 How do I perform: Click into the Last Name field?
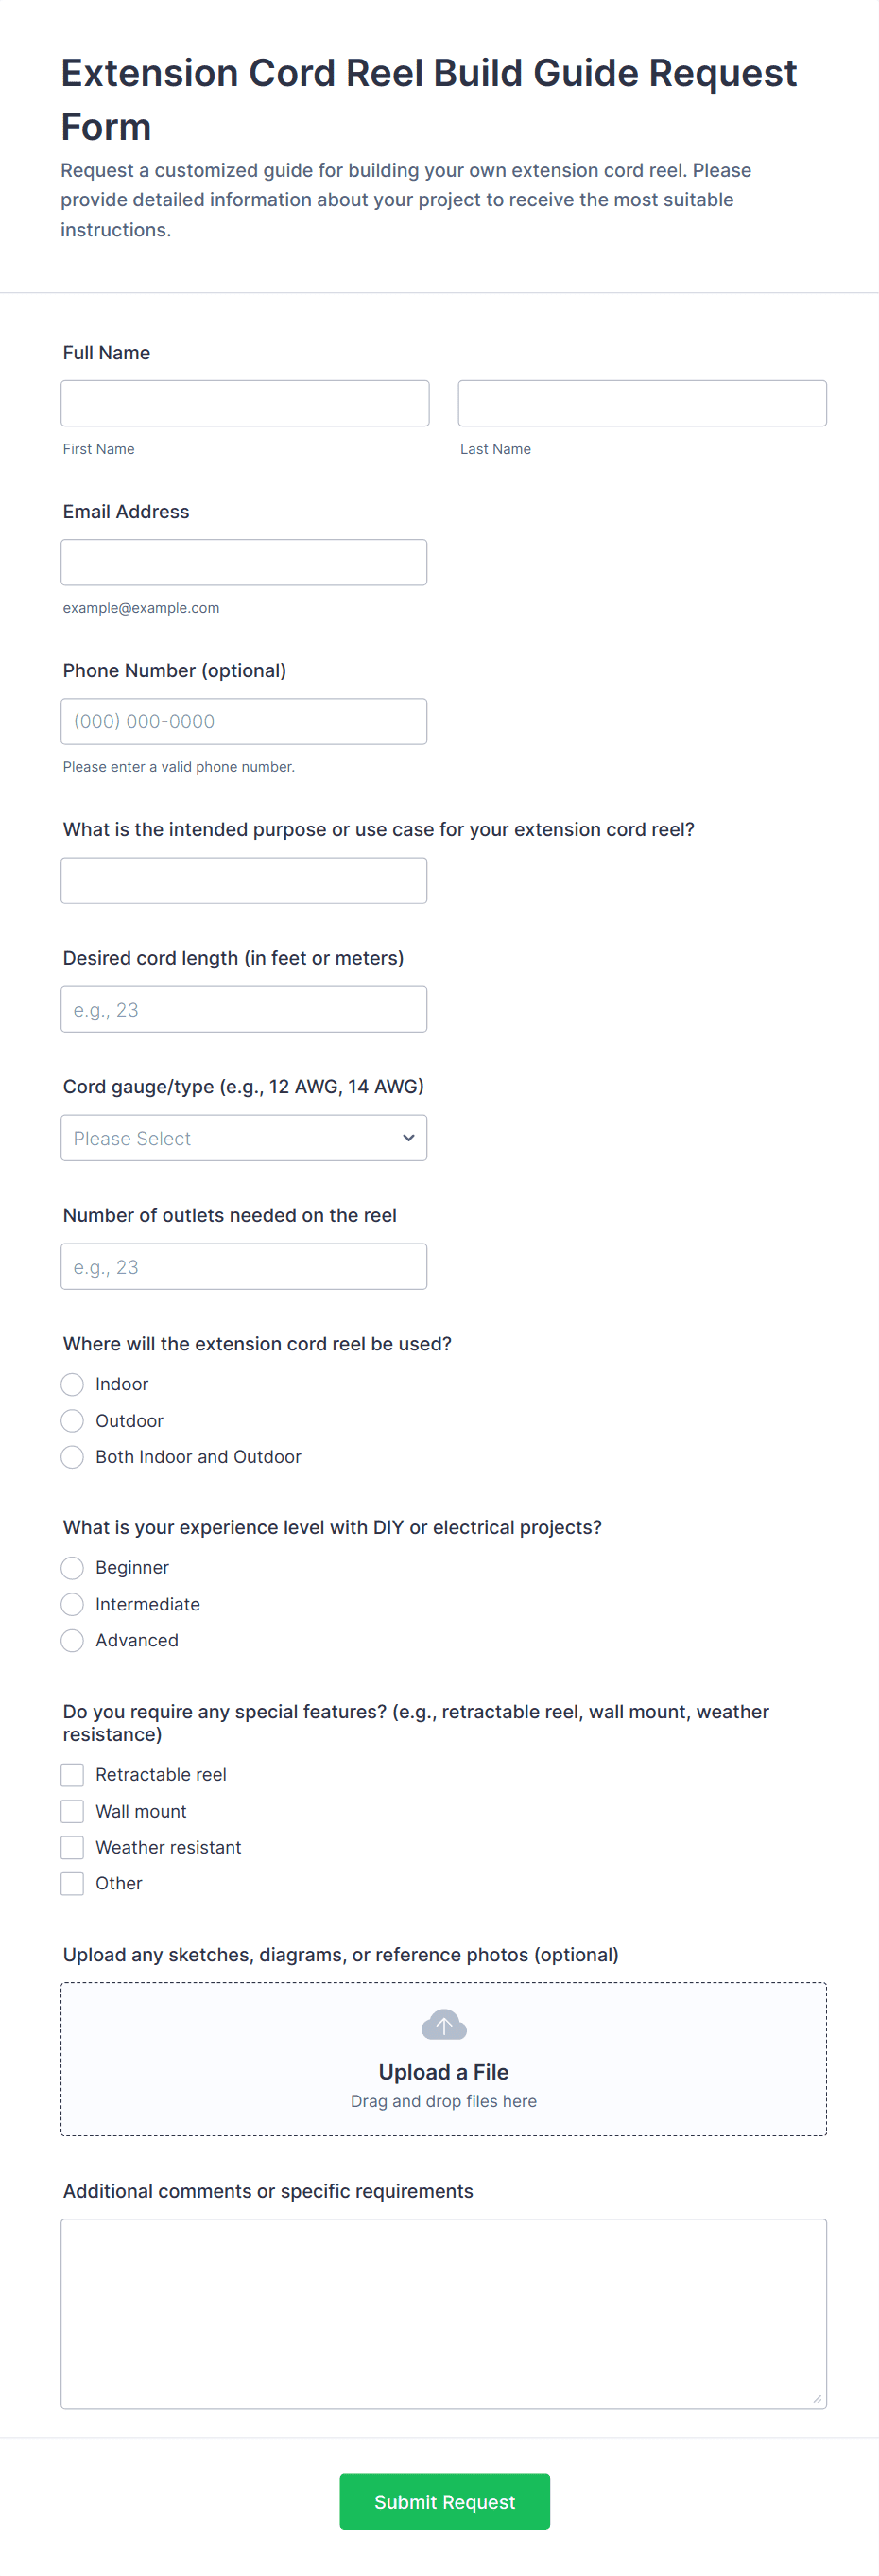642,403
